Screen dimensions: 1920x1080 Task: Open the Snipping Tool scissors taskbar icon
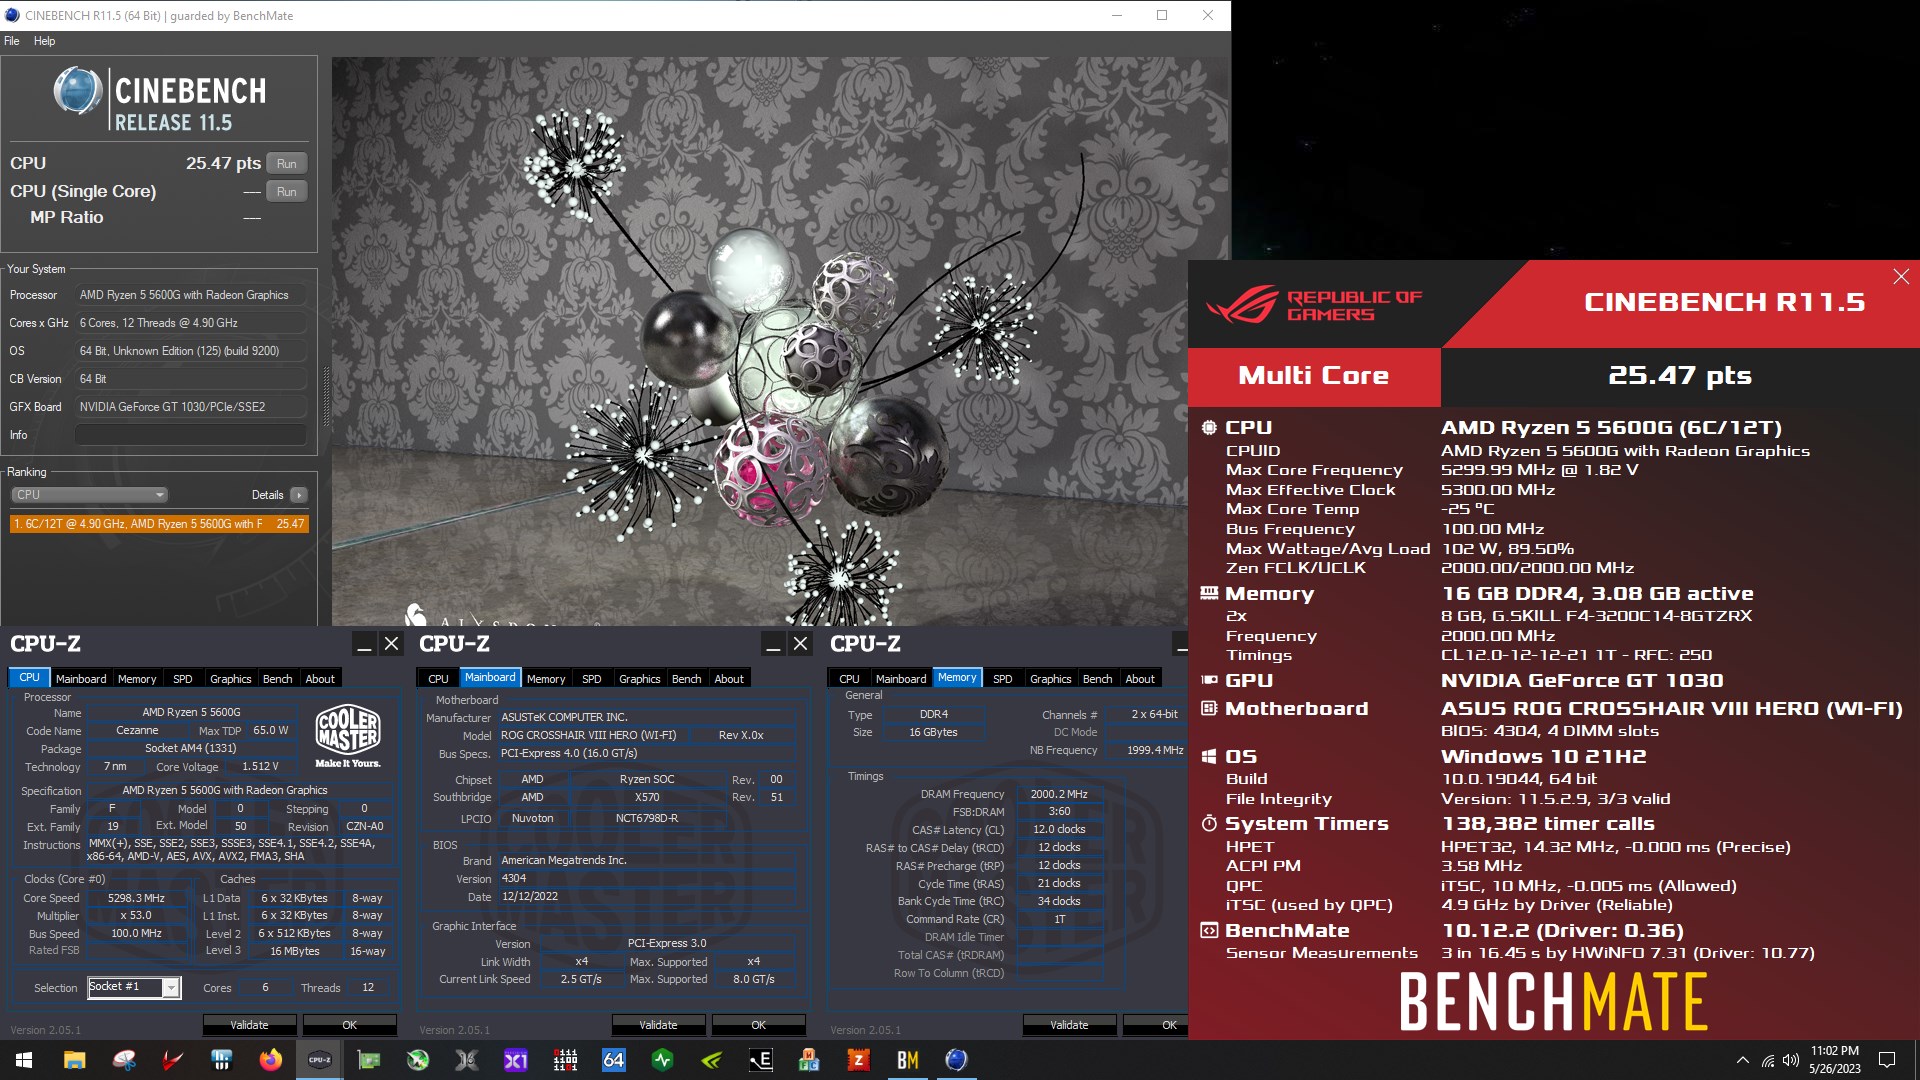click(123, 1060)
